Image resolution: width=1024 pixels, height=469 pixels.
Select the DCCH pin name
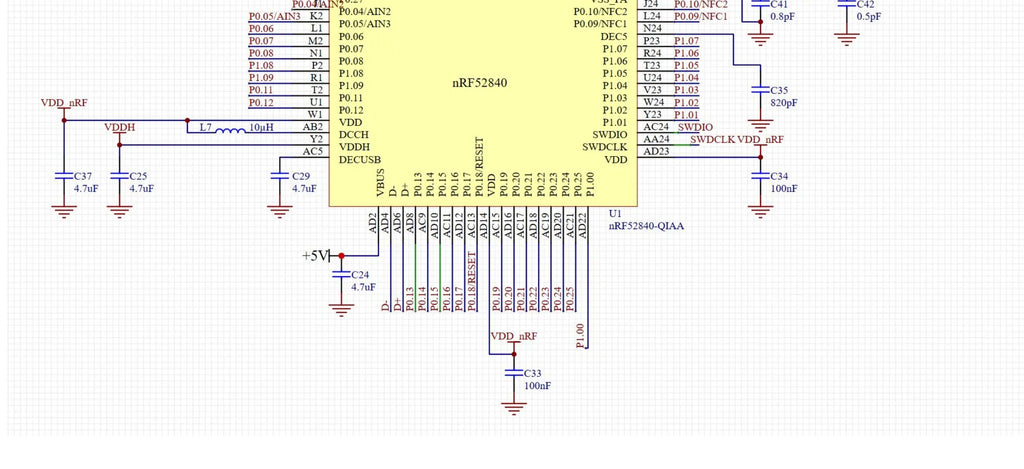(x=354, y=135)
